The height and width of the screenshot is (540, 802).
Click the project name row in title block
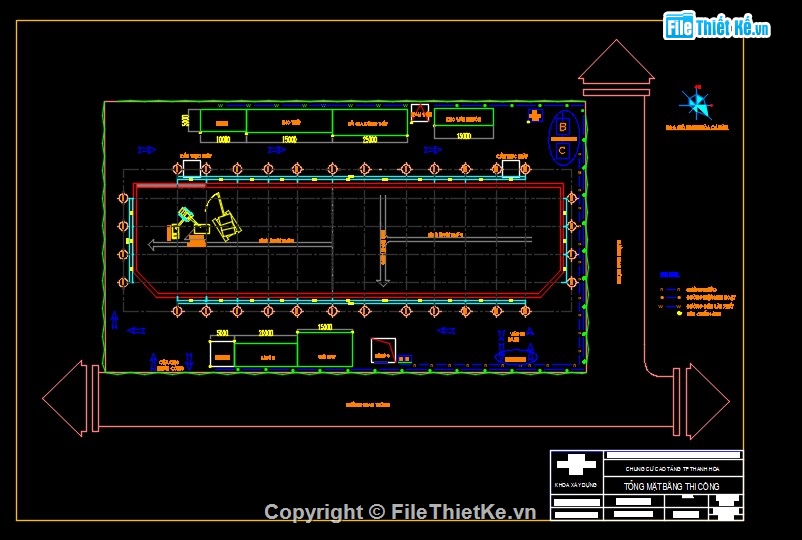pyautogui.click(x=673, y=468)
